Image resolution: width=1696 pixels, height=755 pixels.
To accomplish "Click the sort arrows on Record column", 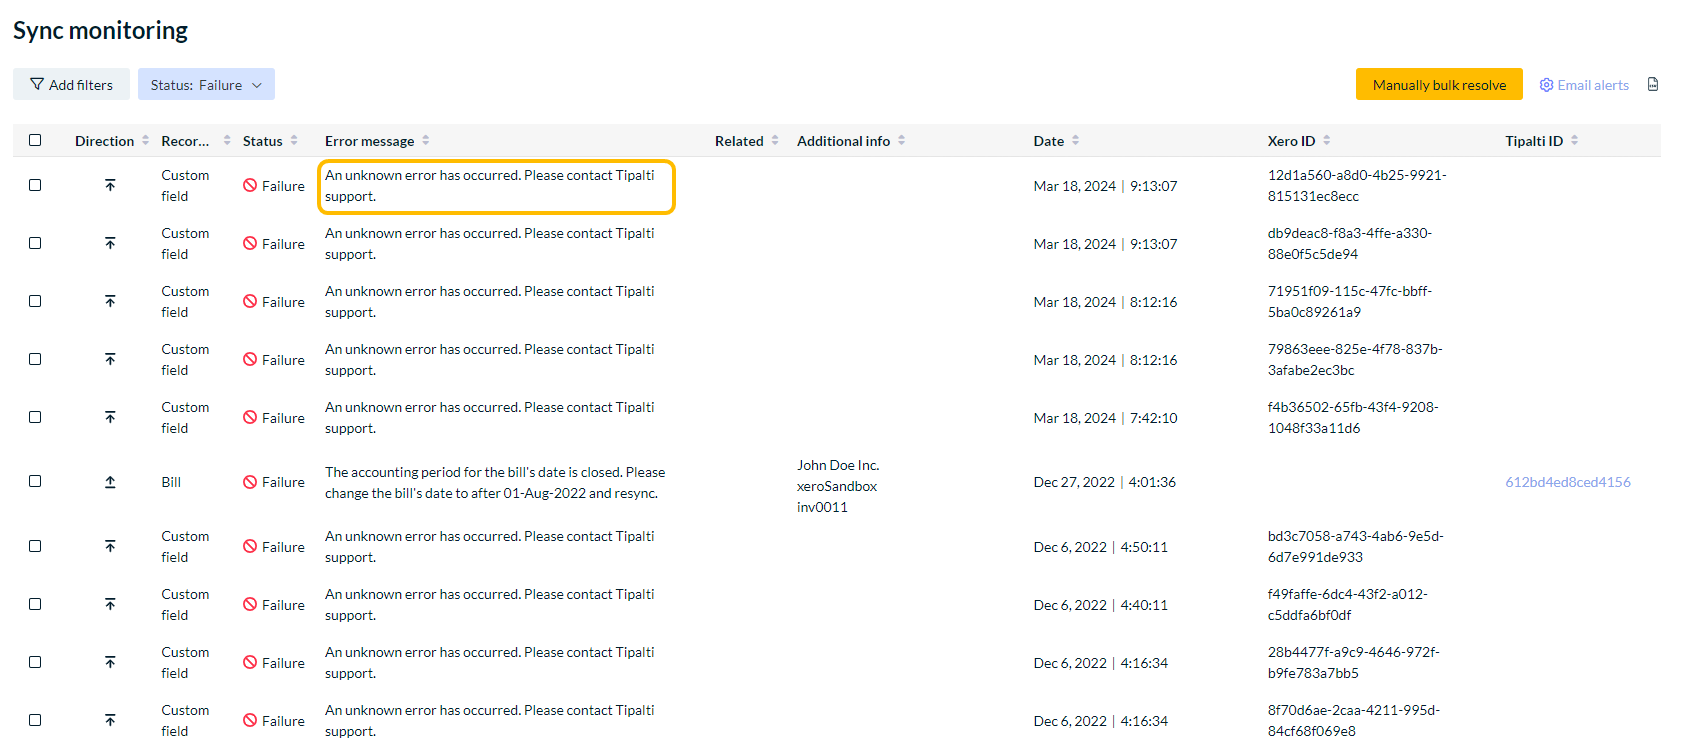I will (x=227, y=141).
